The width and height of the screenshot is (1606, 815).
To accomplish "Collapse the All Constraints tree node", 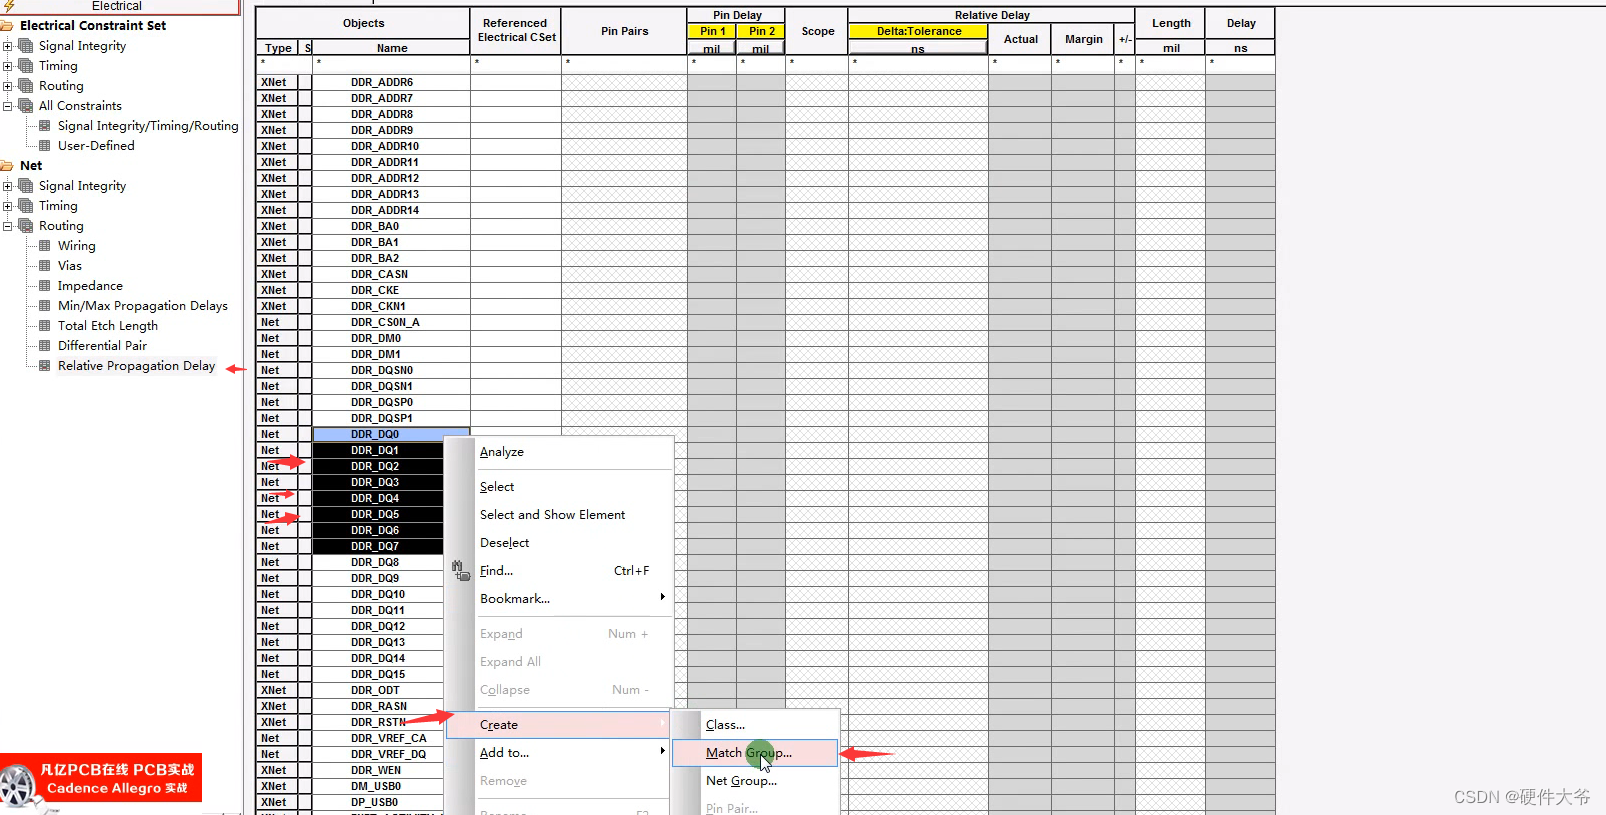I will click(x=8, y=106).
